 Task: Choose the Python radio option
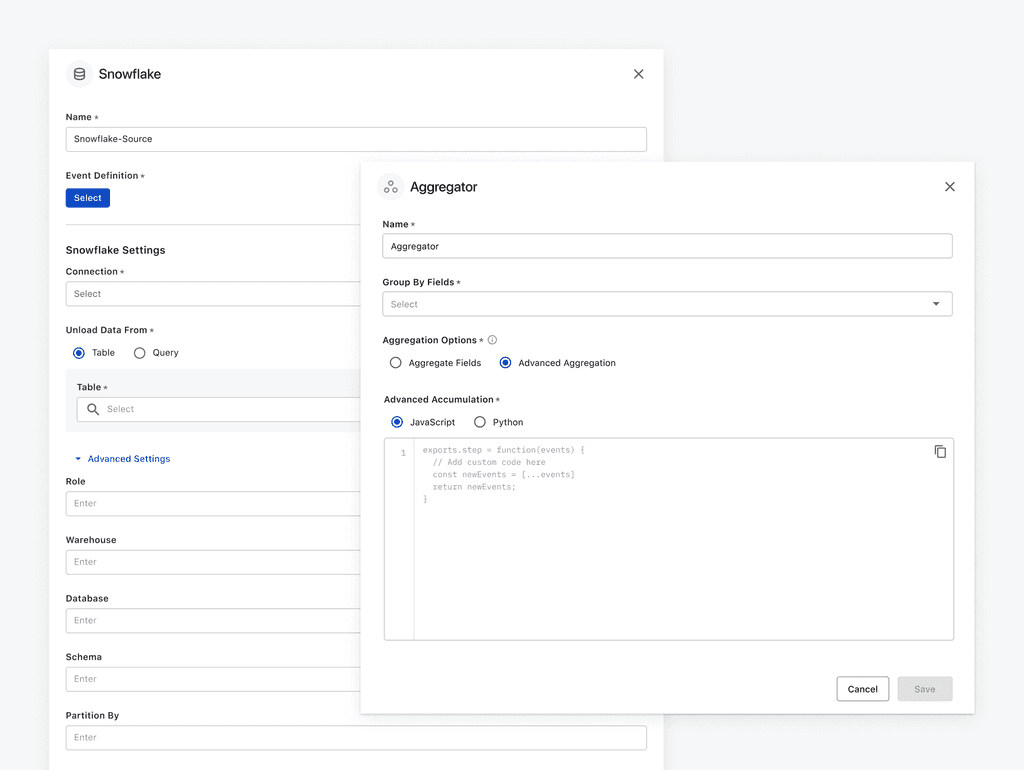click(x=480, y=422)
